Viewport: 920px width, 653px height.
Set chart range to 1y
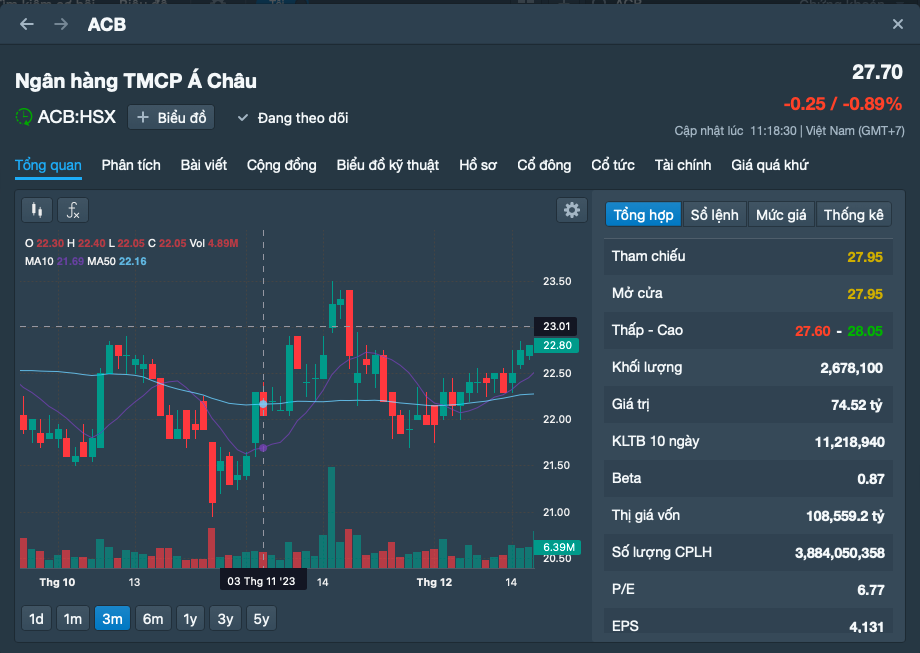click(190, 619)
